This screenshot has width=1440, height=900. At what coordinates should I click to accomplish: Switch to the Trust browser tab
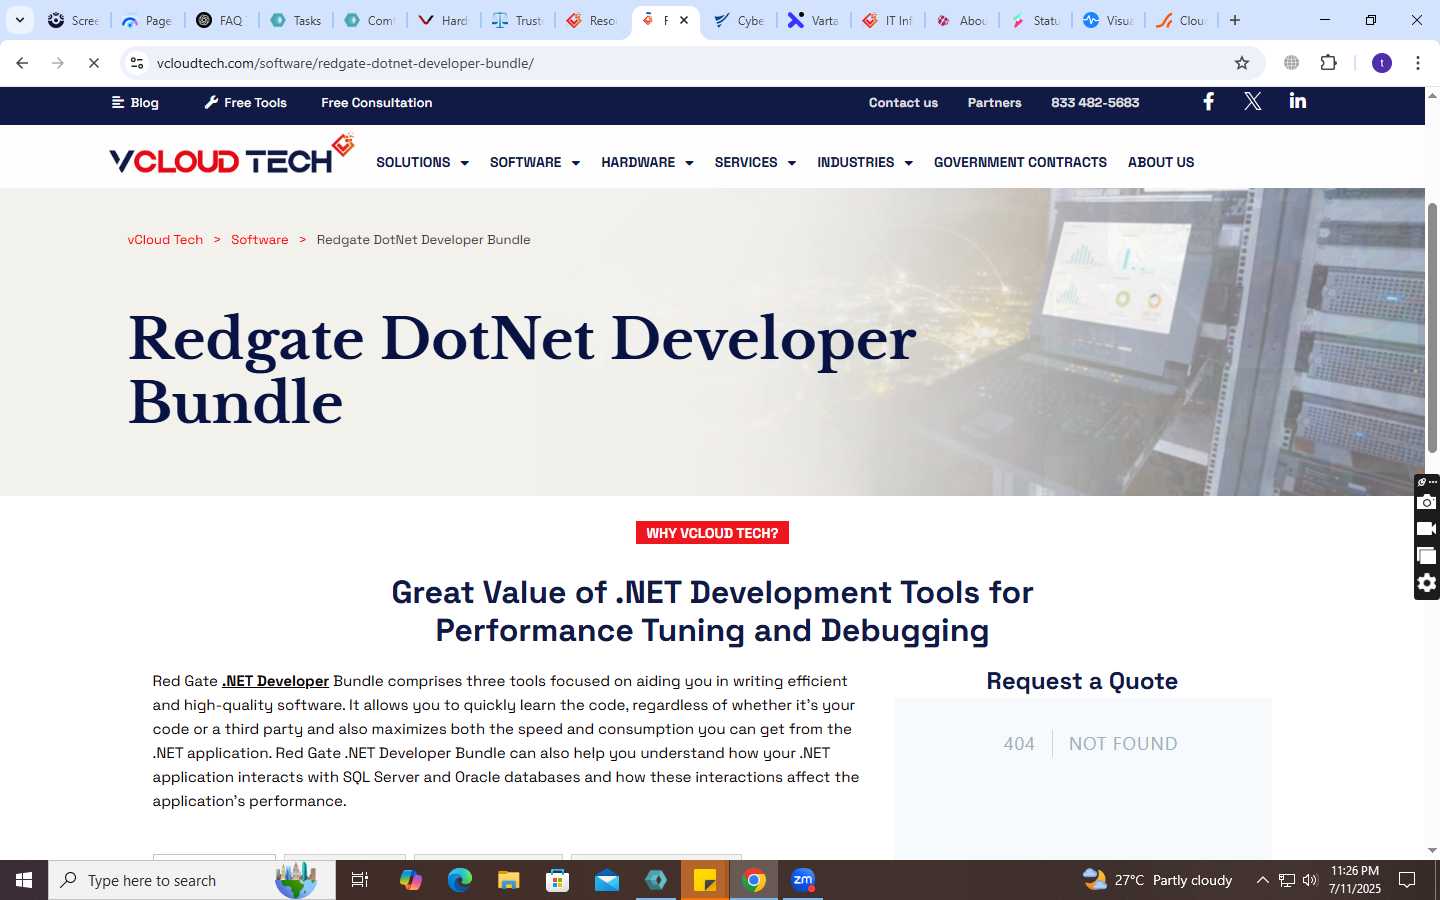click(x=518, y=20)
